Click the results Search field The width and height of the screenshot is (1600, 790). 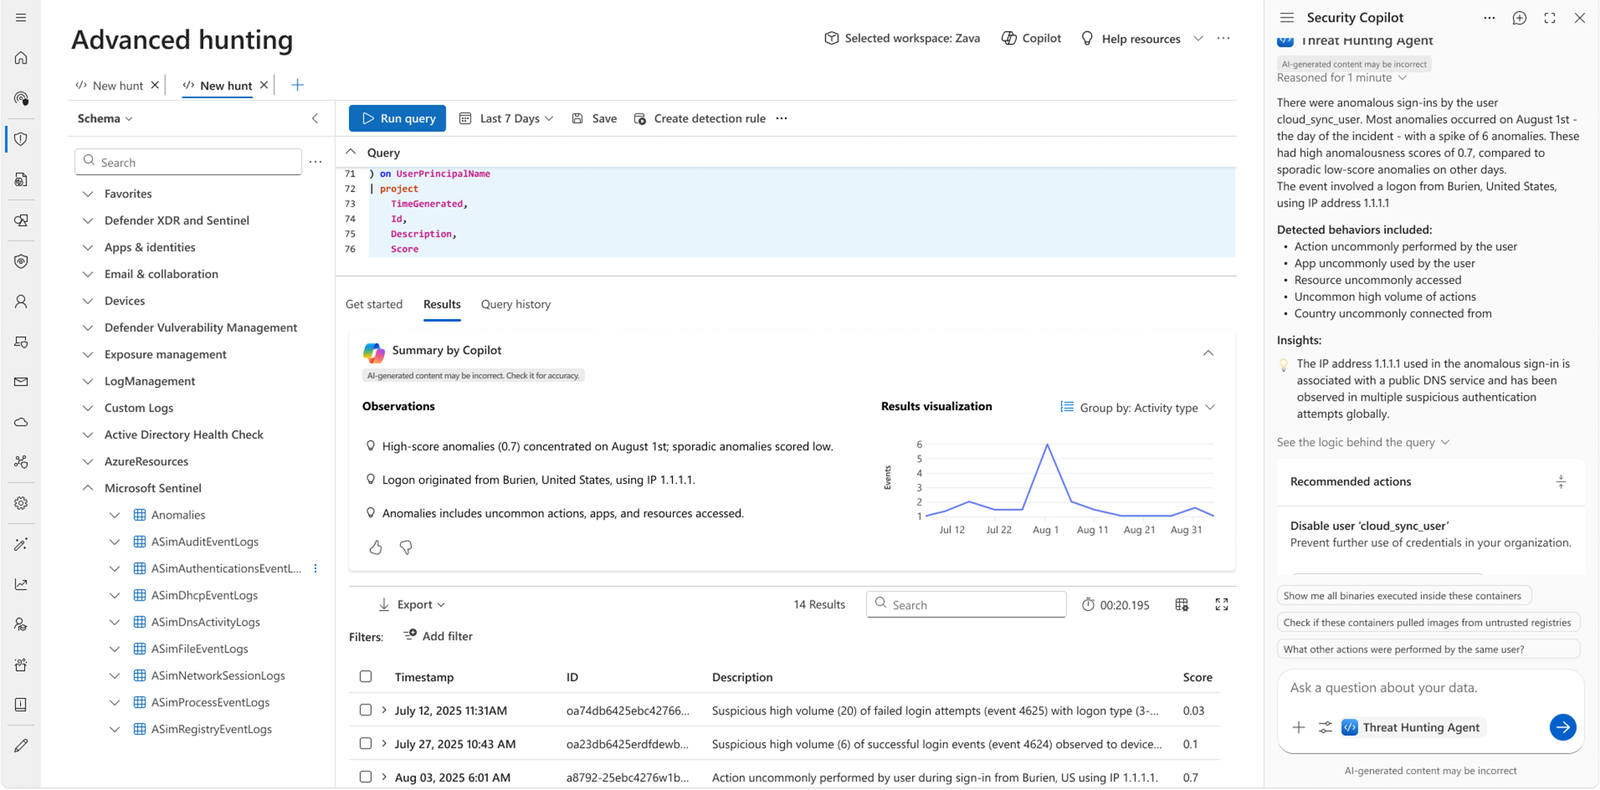coord(966,604)
